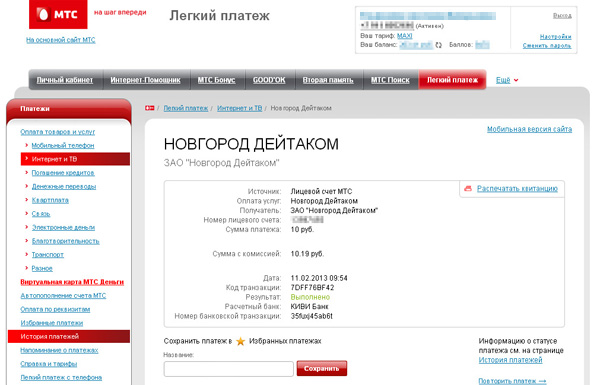
Task: Open Интернет-Помощник tab
Action: [145, 80]
